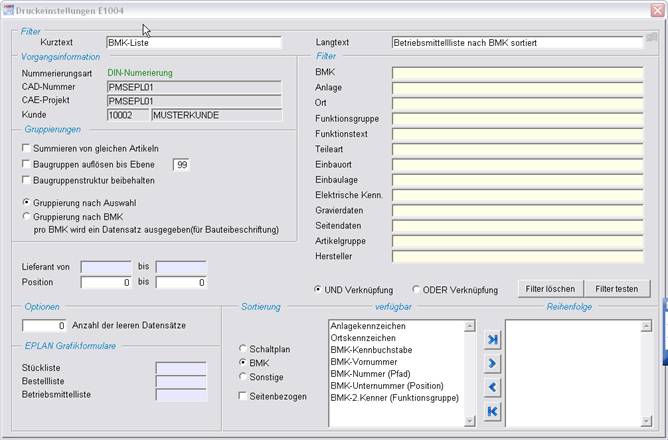This screenshot has width=668, height=440.
Task: Select BMK-Nummer (Pfad) in available list
Action: click(376, 373)
